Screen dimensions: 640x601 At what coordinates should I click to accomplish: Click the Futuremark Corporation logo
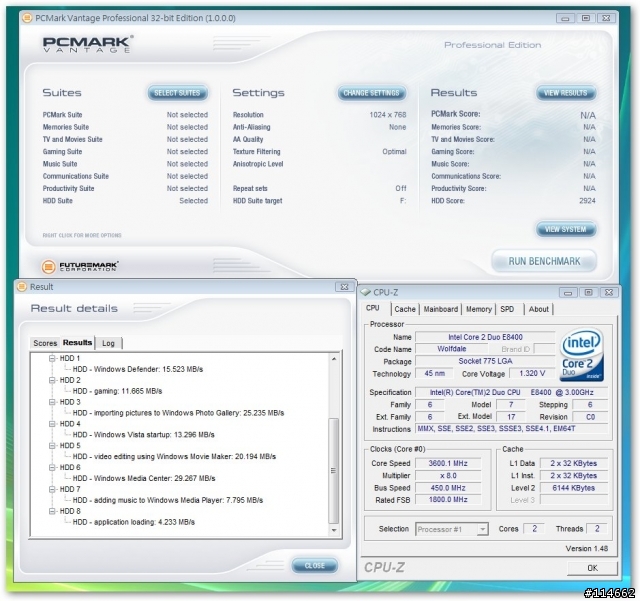[80, 266]
